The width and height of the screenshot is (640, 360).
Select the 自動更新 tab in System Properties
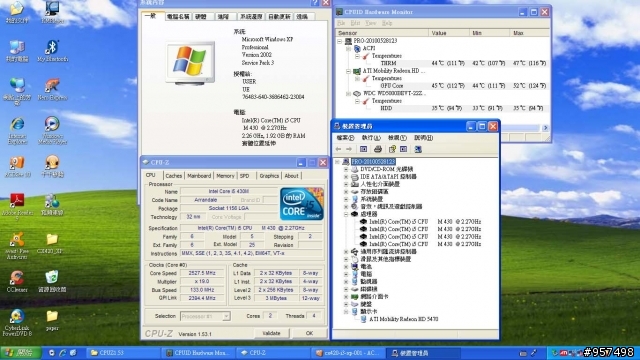(x=279, y=17)
